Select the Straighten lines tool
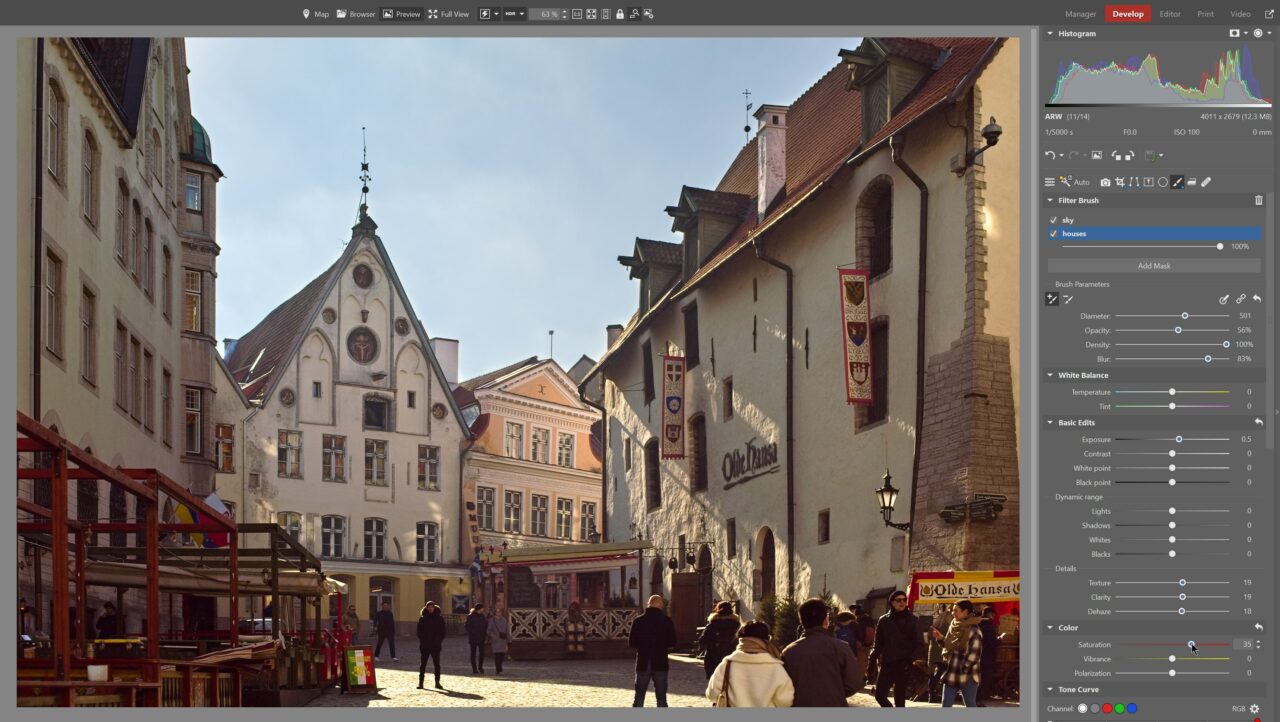 [x=1134, y=182]
